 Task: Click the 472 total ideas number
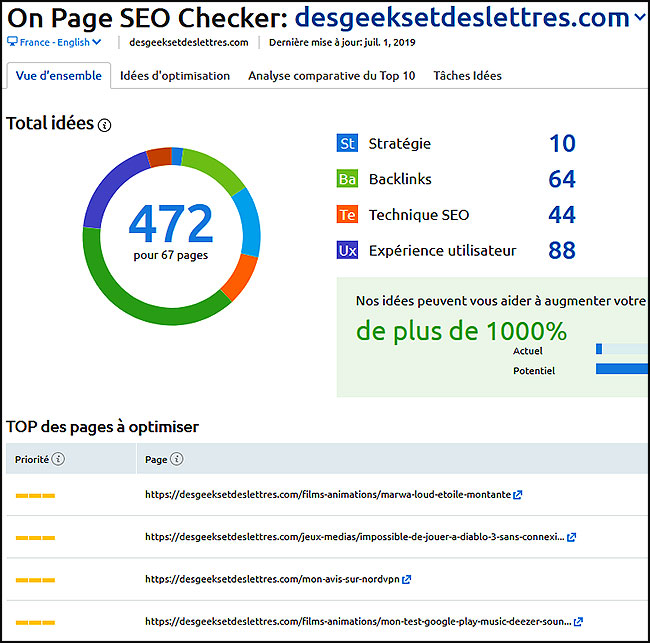[x=171, y=223]
